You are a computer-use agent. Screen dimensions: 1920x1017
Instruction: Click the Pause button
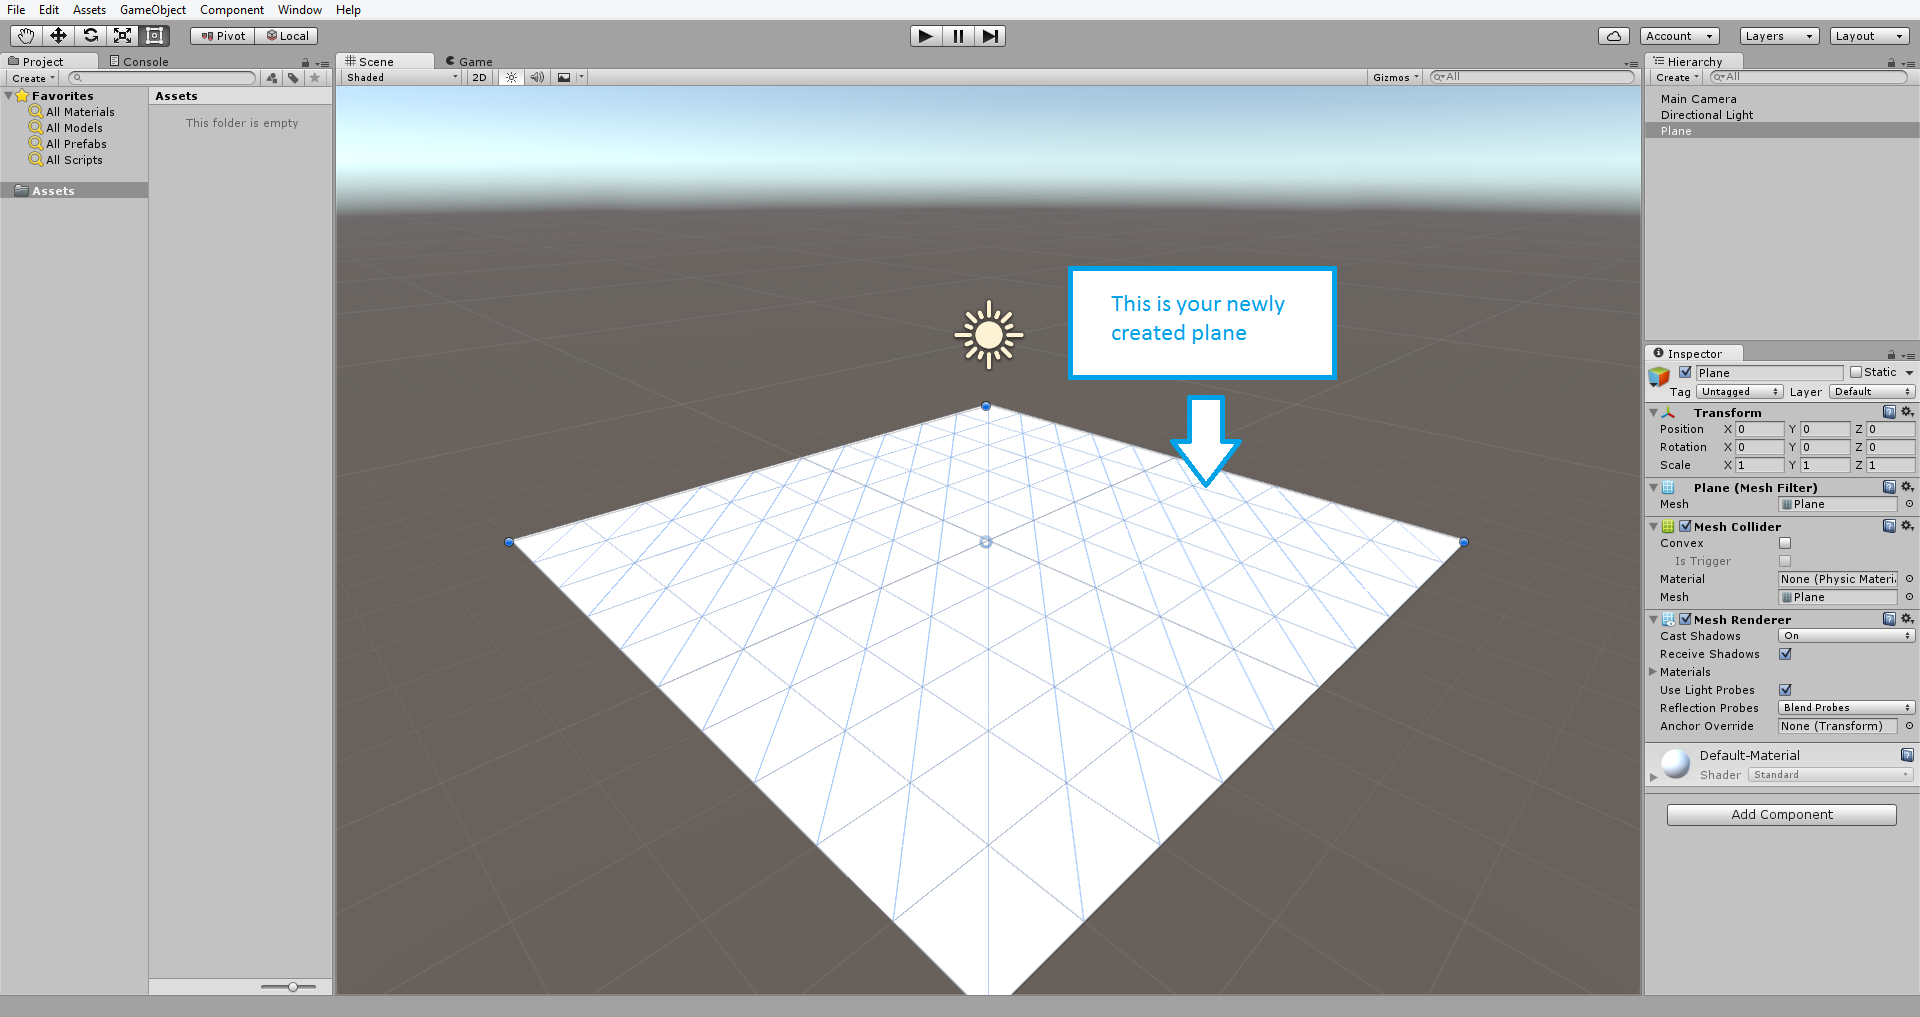click(958, 36)
